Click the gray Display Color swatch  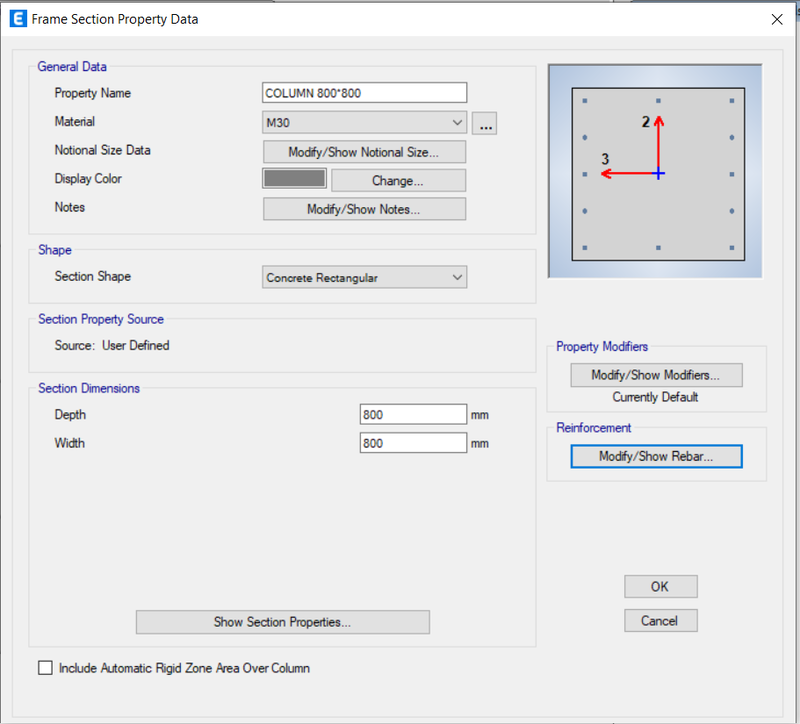click(294, 179)
